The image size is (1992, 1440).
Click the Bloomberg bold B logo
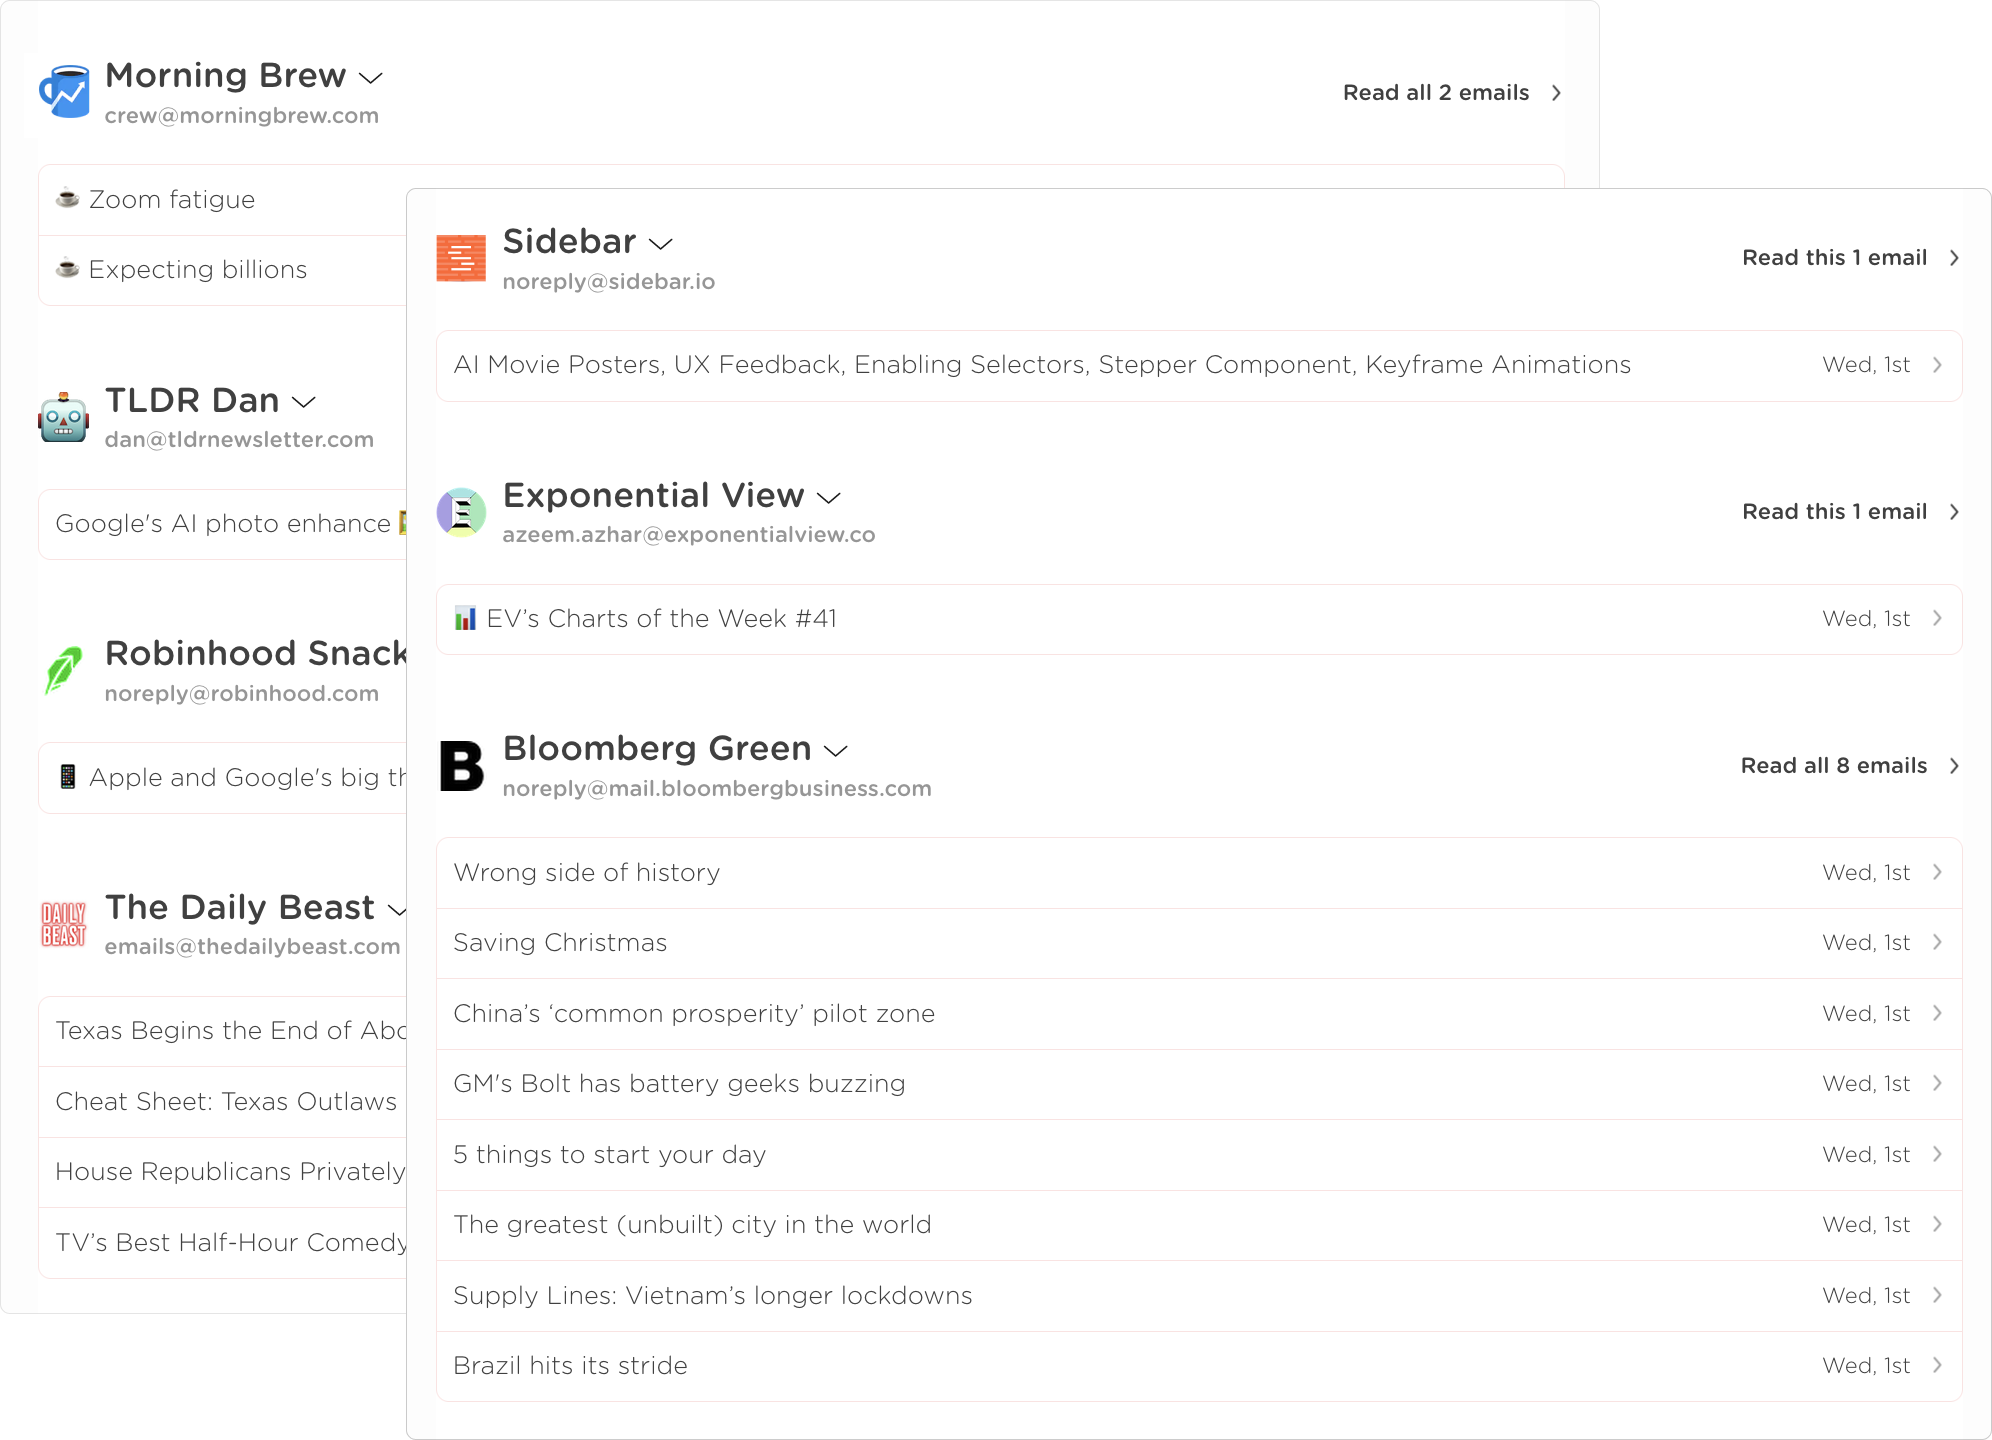tap(461, 766)
